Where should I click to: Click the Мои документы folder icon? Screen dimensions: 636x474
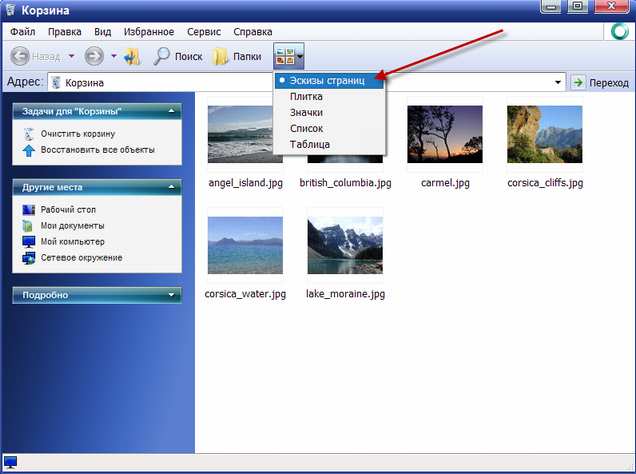[28, 225]
